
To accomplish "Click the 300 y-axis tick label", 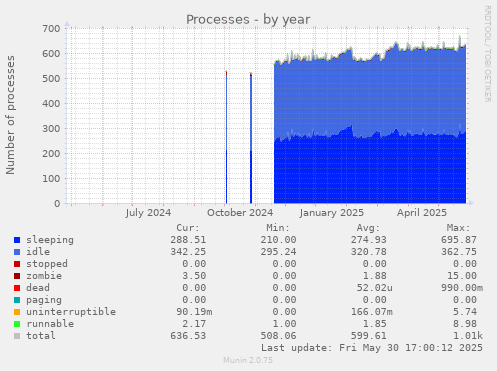I will (51, 129).
